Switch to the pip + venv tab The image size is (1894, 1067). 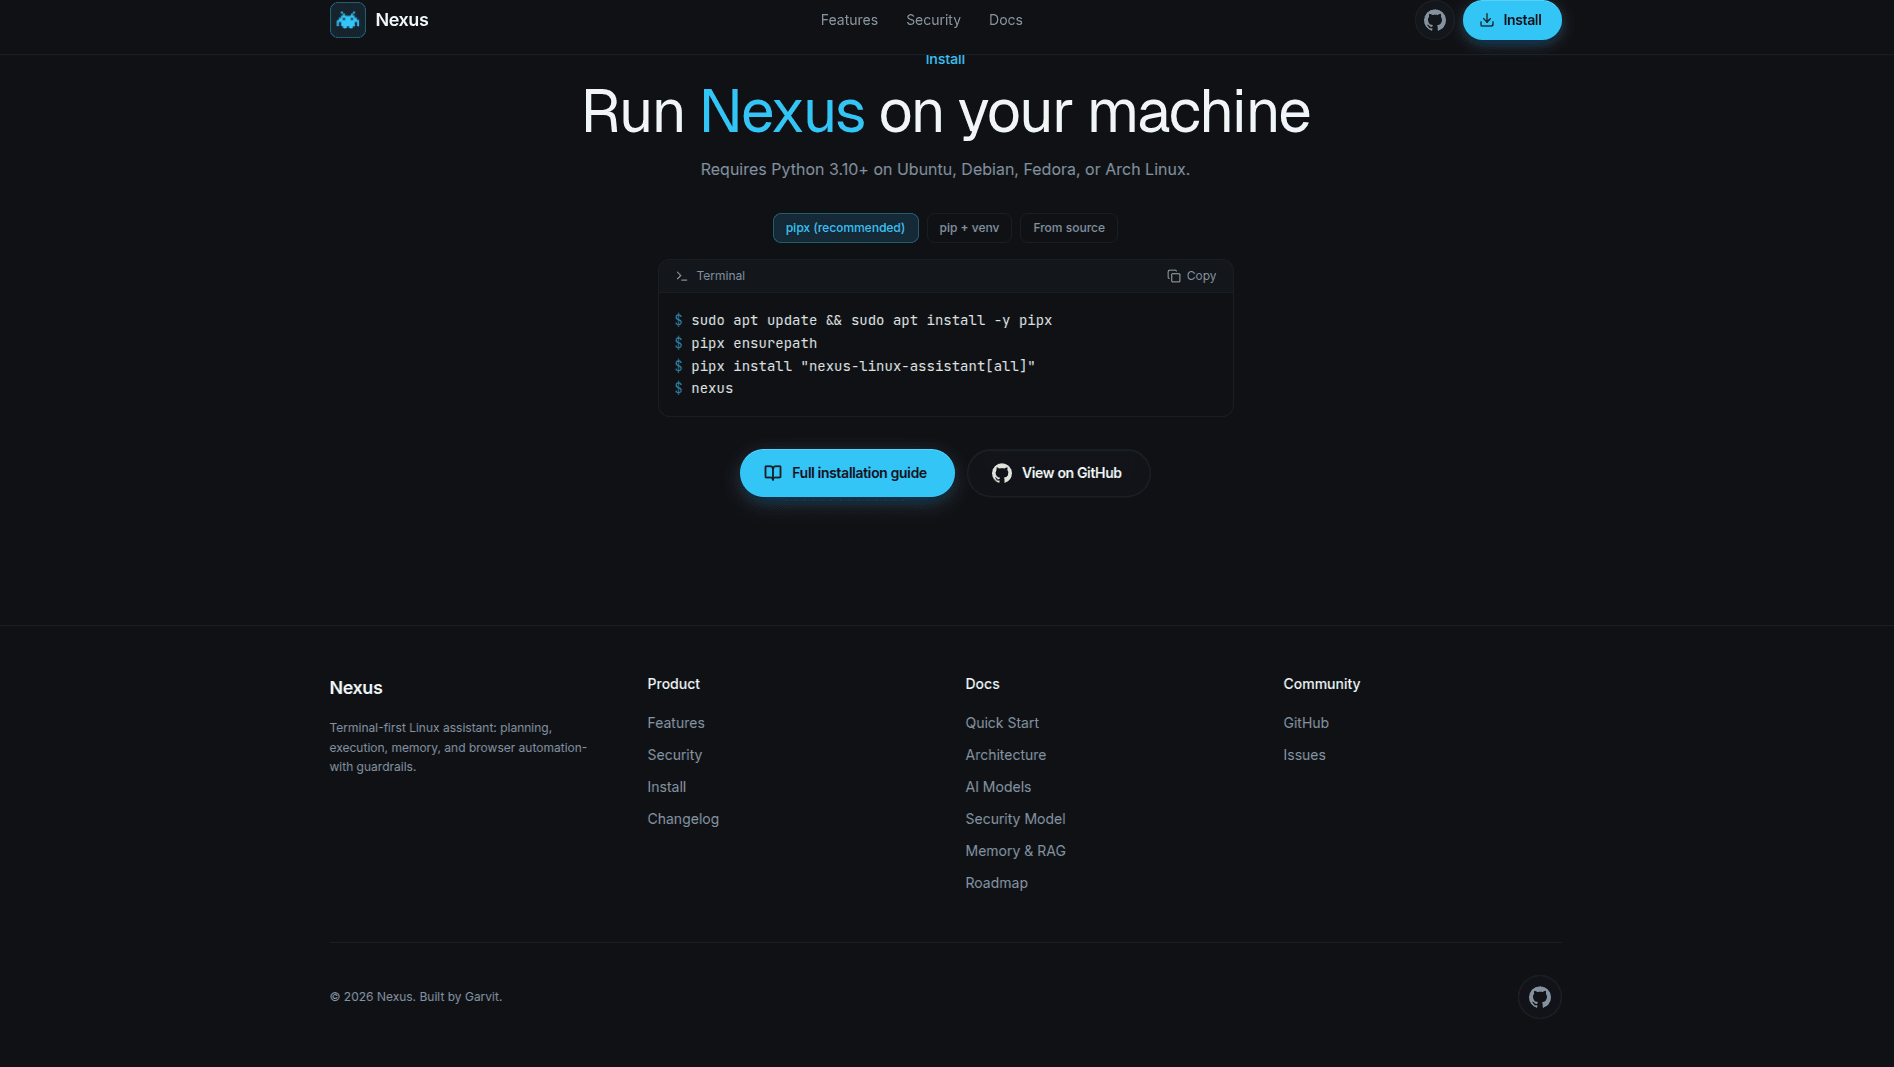(969, 228)
